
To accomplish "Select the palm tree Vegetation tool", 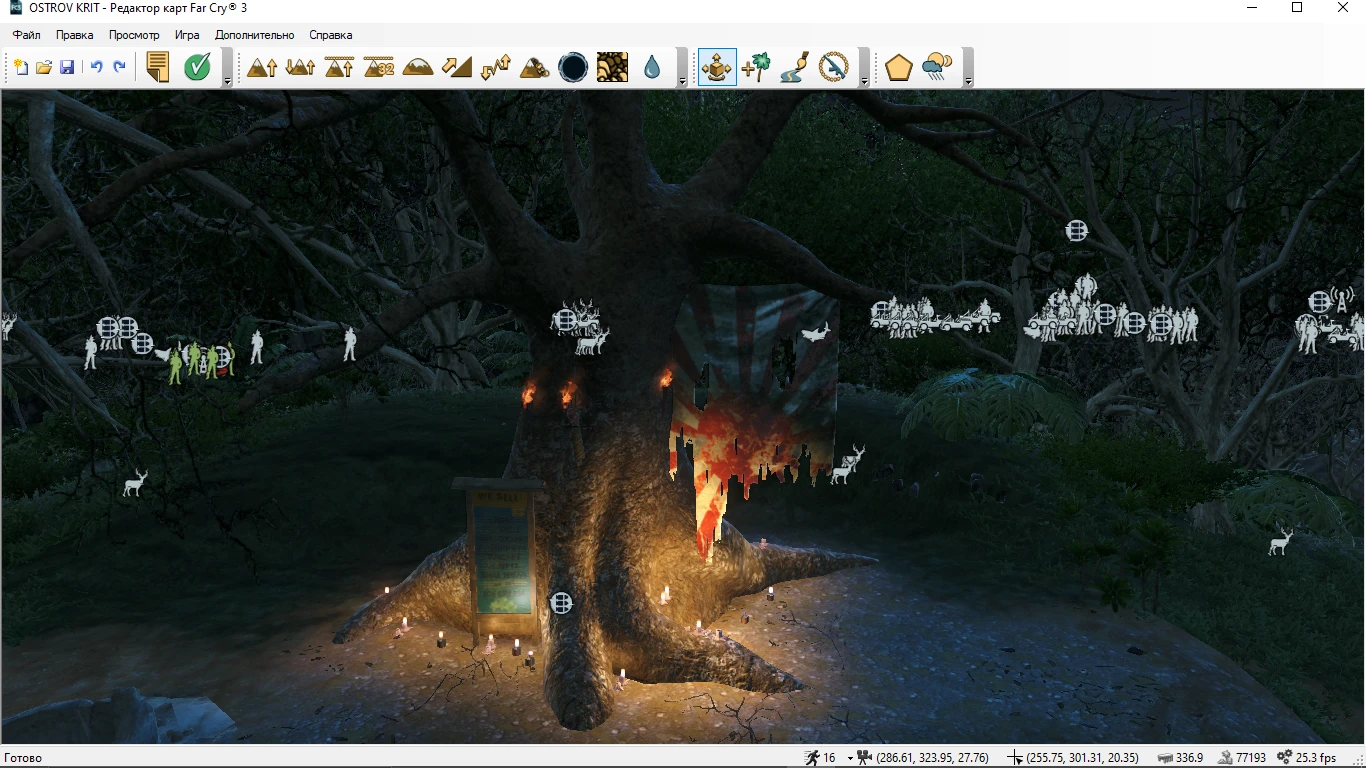I will pyautogui.click(x=757, y=67).
